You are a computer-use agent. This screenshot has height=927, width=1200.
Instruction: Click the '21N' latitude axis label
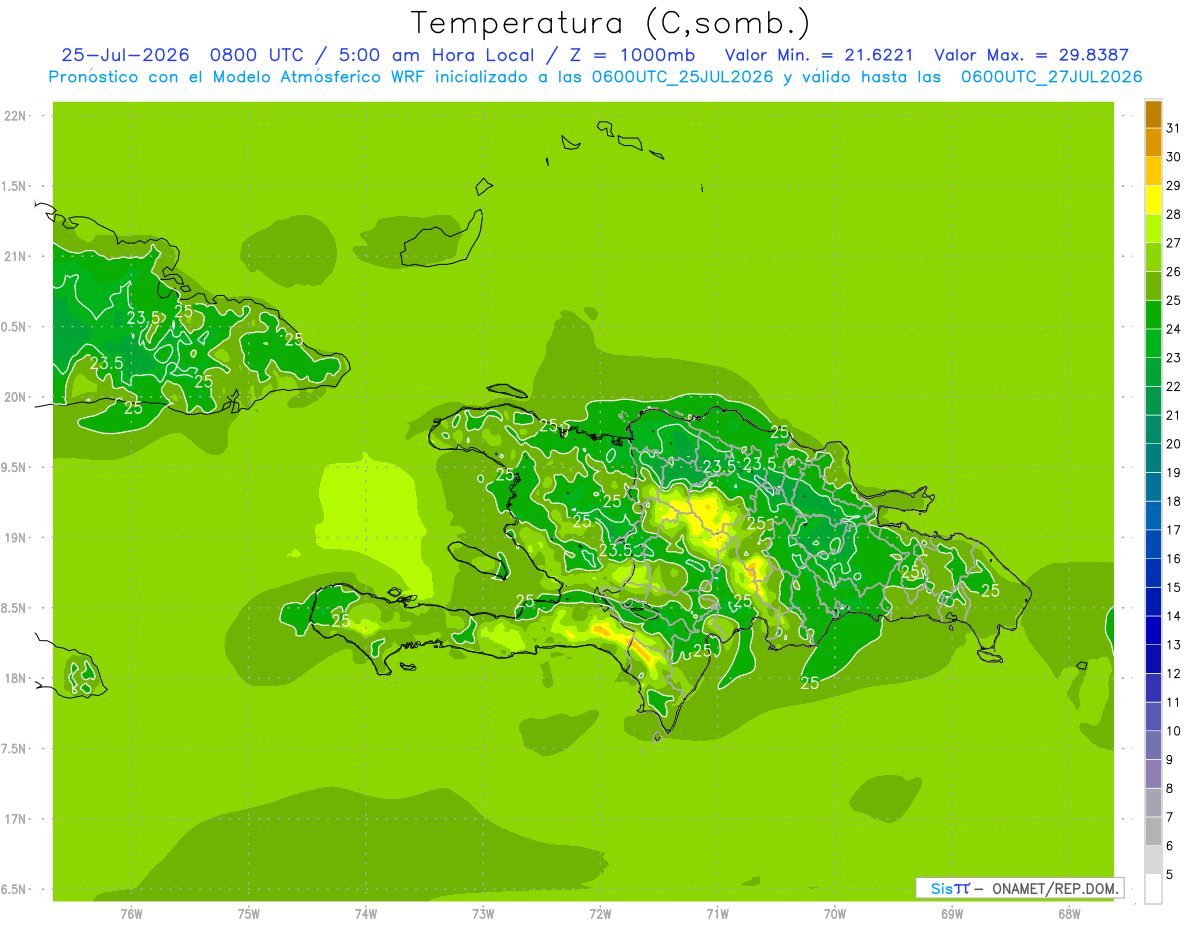16,256
